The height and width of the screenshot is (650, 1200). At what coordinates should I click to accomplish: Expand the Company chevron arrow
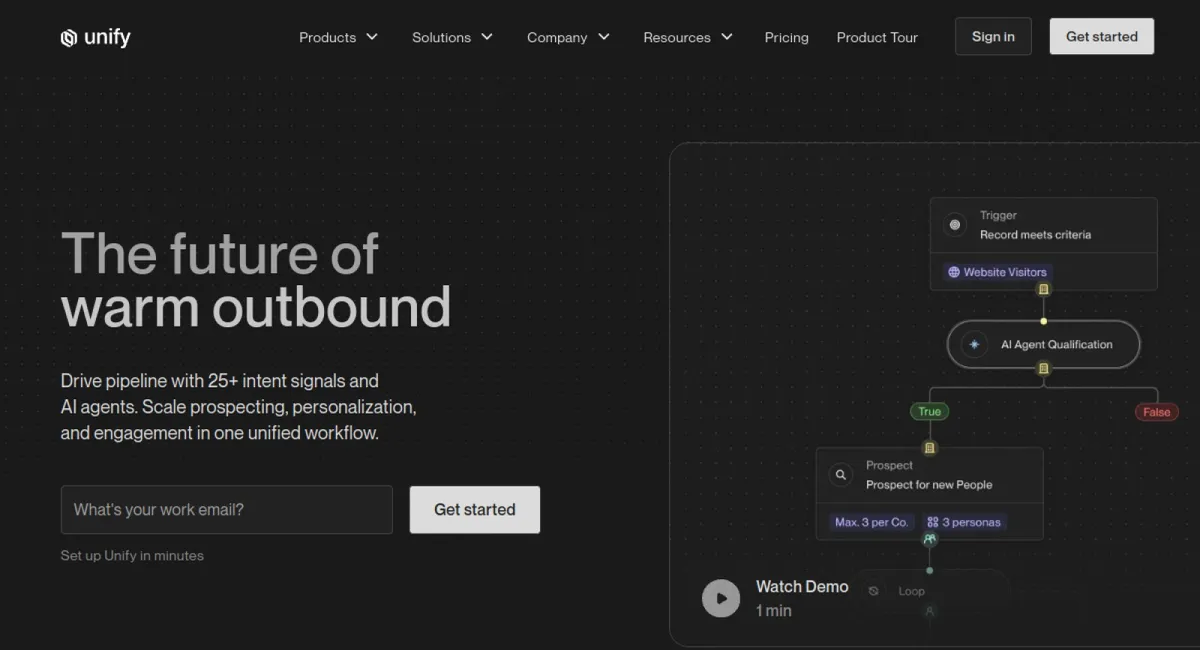click(x=604, y=37)
